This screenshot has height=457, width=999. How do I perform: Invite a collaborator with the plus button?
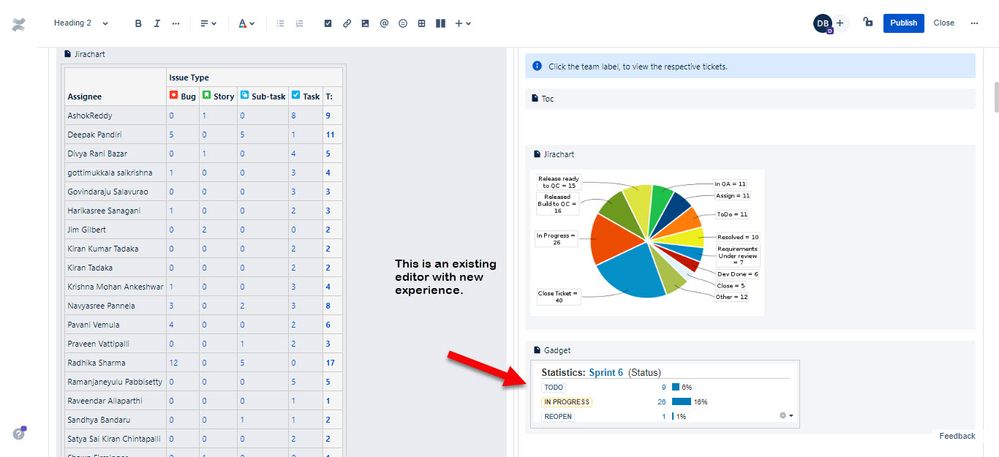(x=840, y=24)
